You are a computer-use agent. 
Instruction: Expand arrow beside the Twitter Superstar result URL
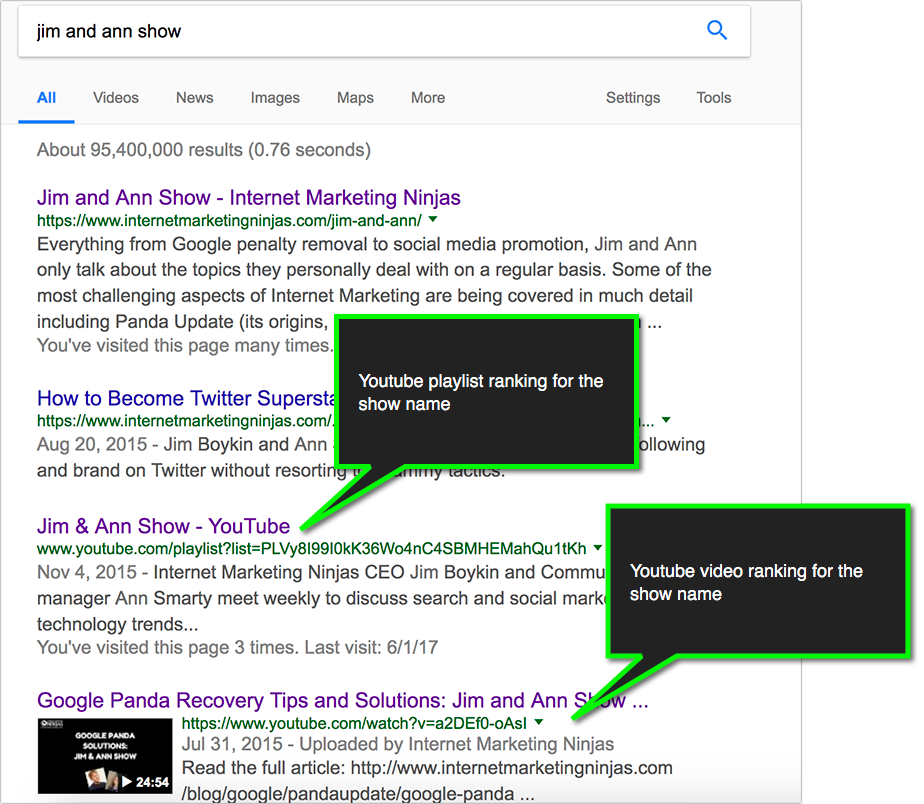point(666,421)
